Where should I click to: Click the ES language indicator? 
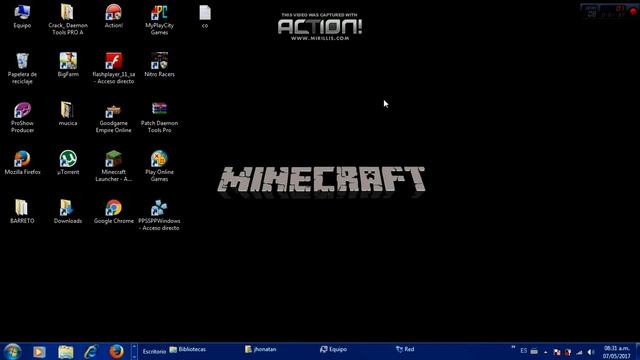[x=524, y=351]
